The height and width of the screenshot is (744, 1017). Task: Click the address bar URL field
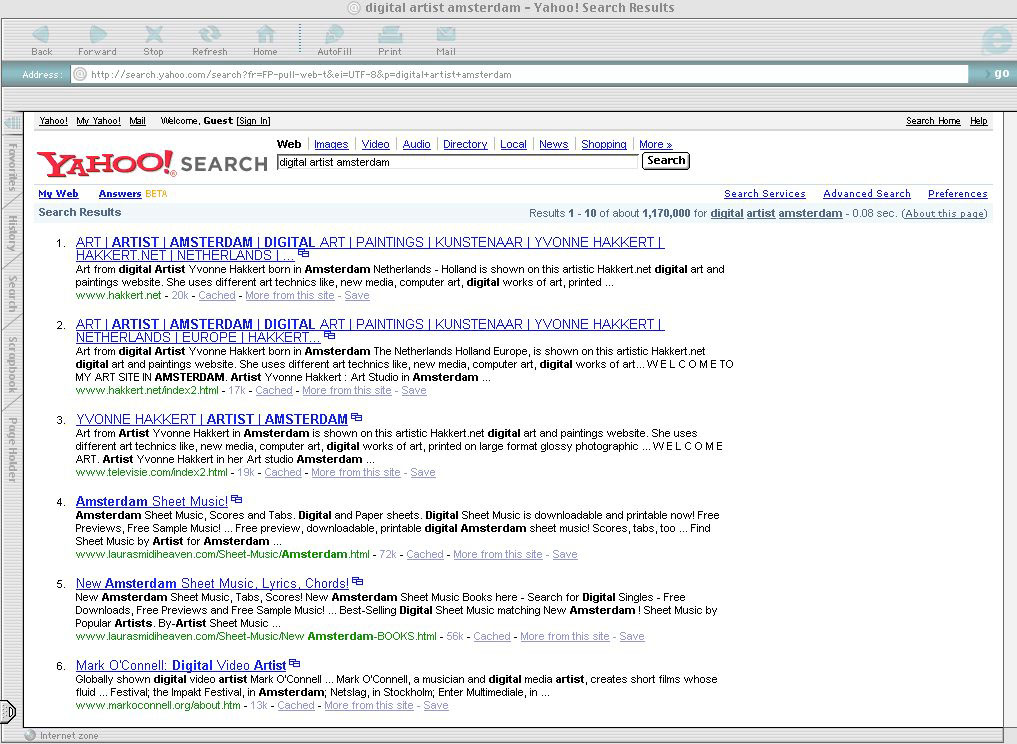click(519, 75)
